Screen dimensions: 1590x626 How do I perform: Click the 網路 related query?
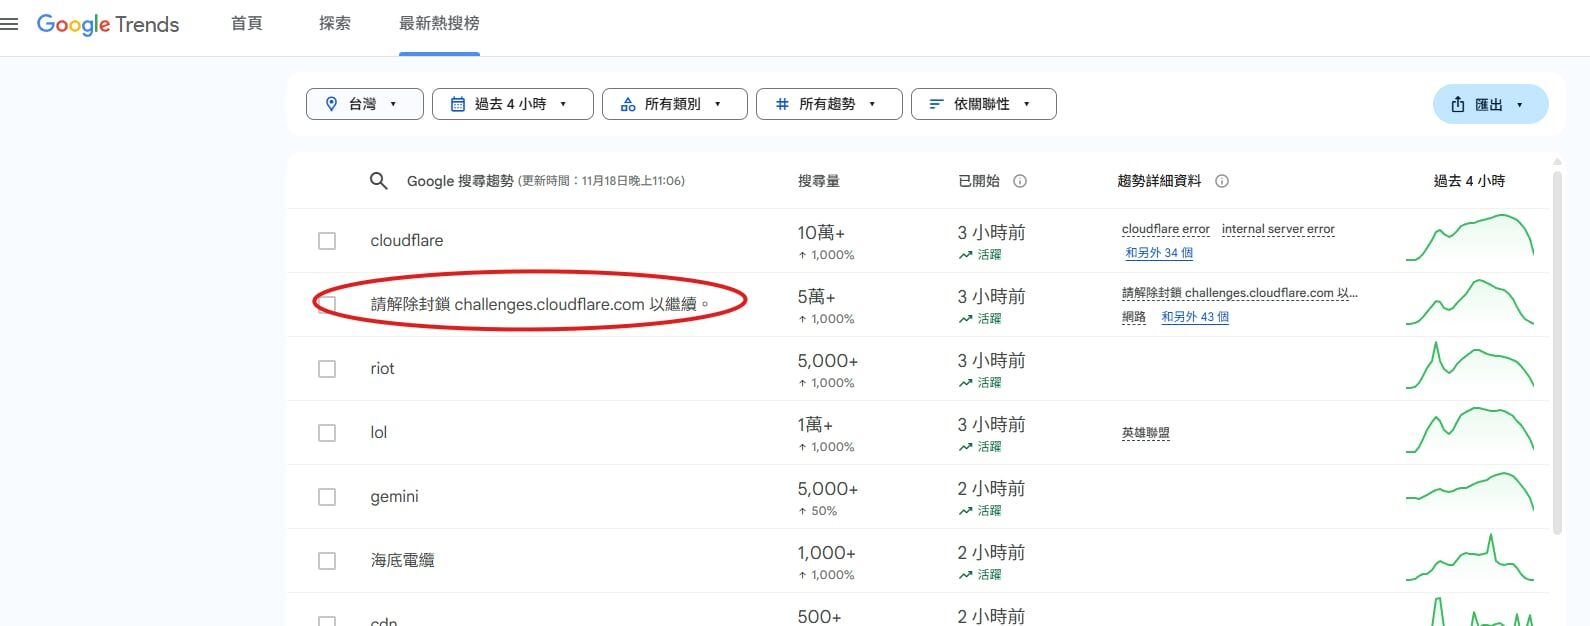click(x=1134, y=317)
